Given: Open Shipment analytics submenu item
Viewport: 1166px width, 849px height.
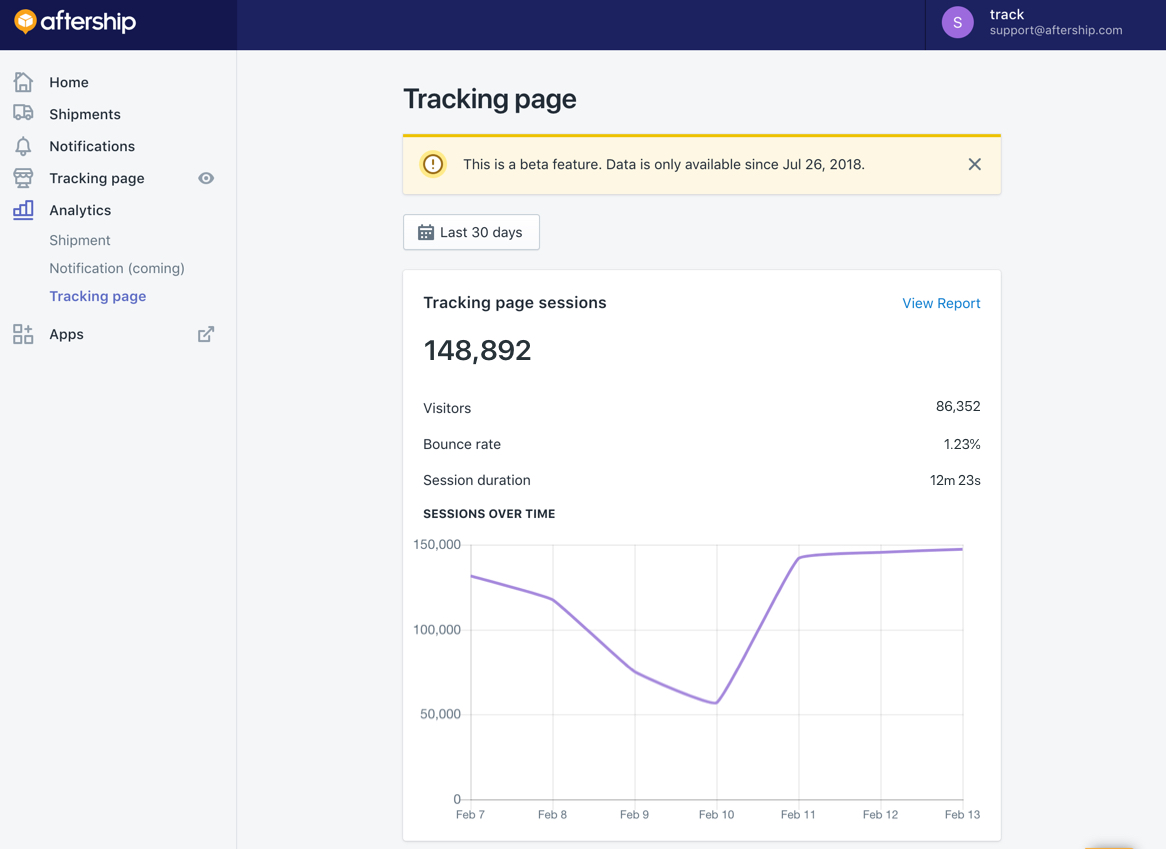Looking at the screenshot, I should (x=80, y=240).
